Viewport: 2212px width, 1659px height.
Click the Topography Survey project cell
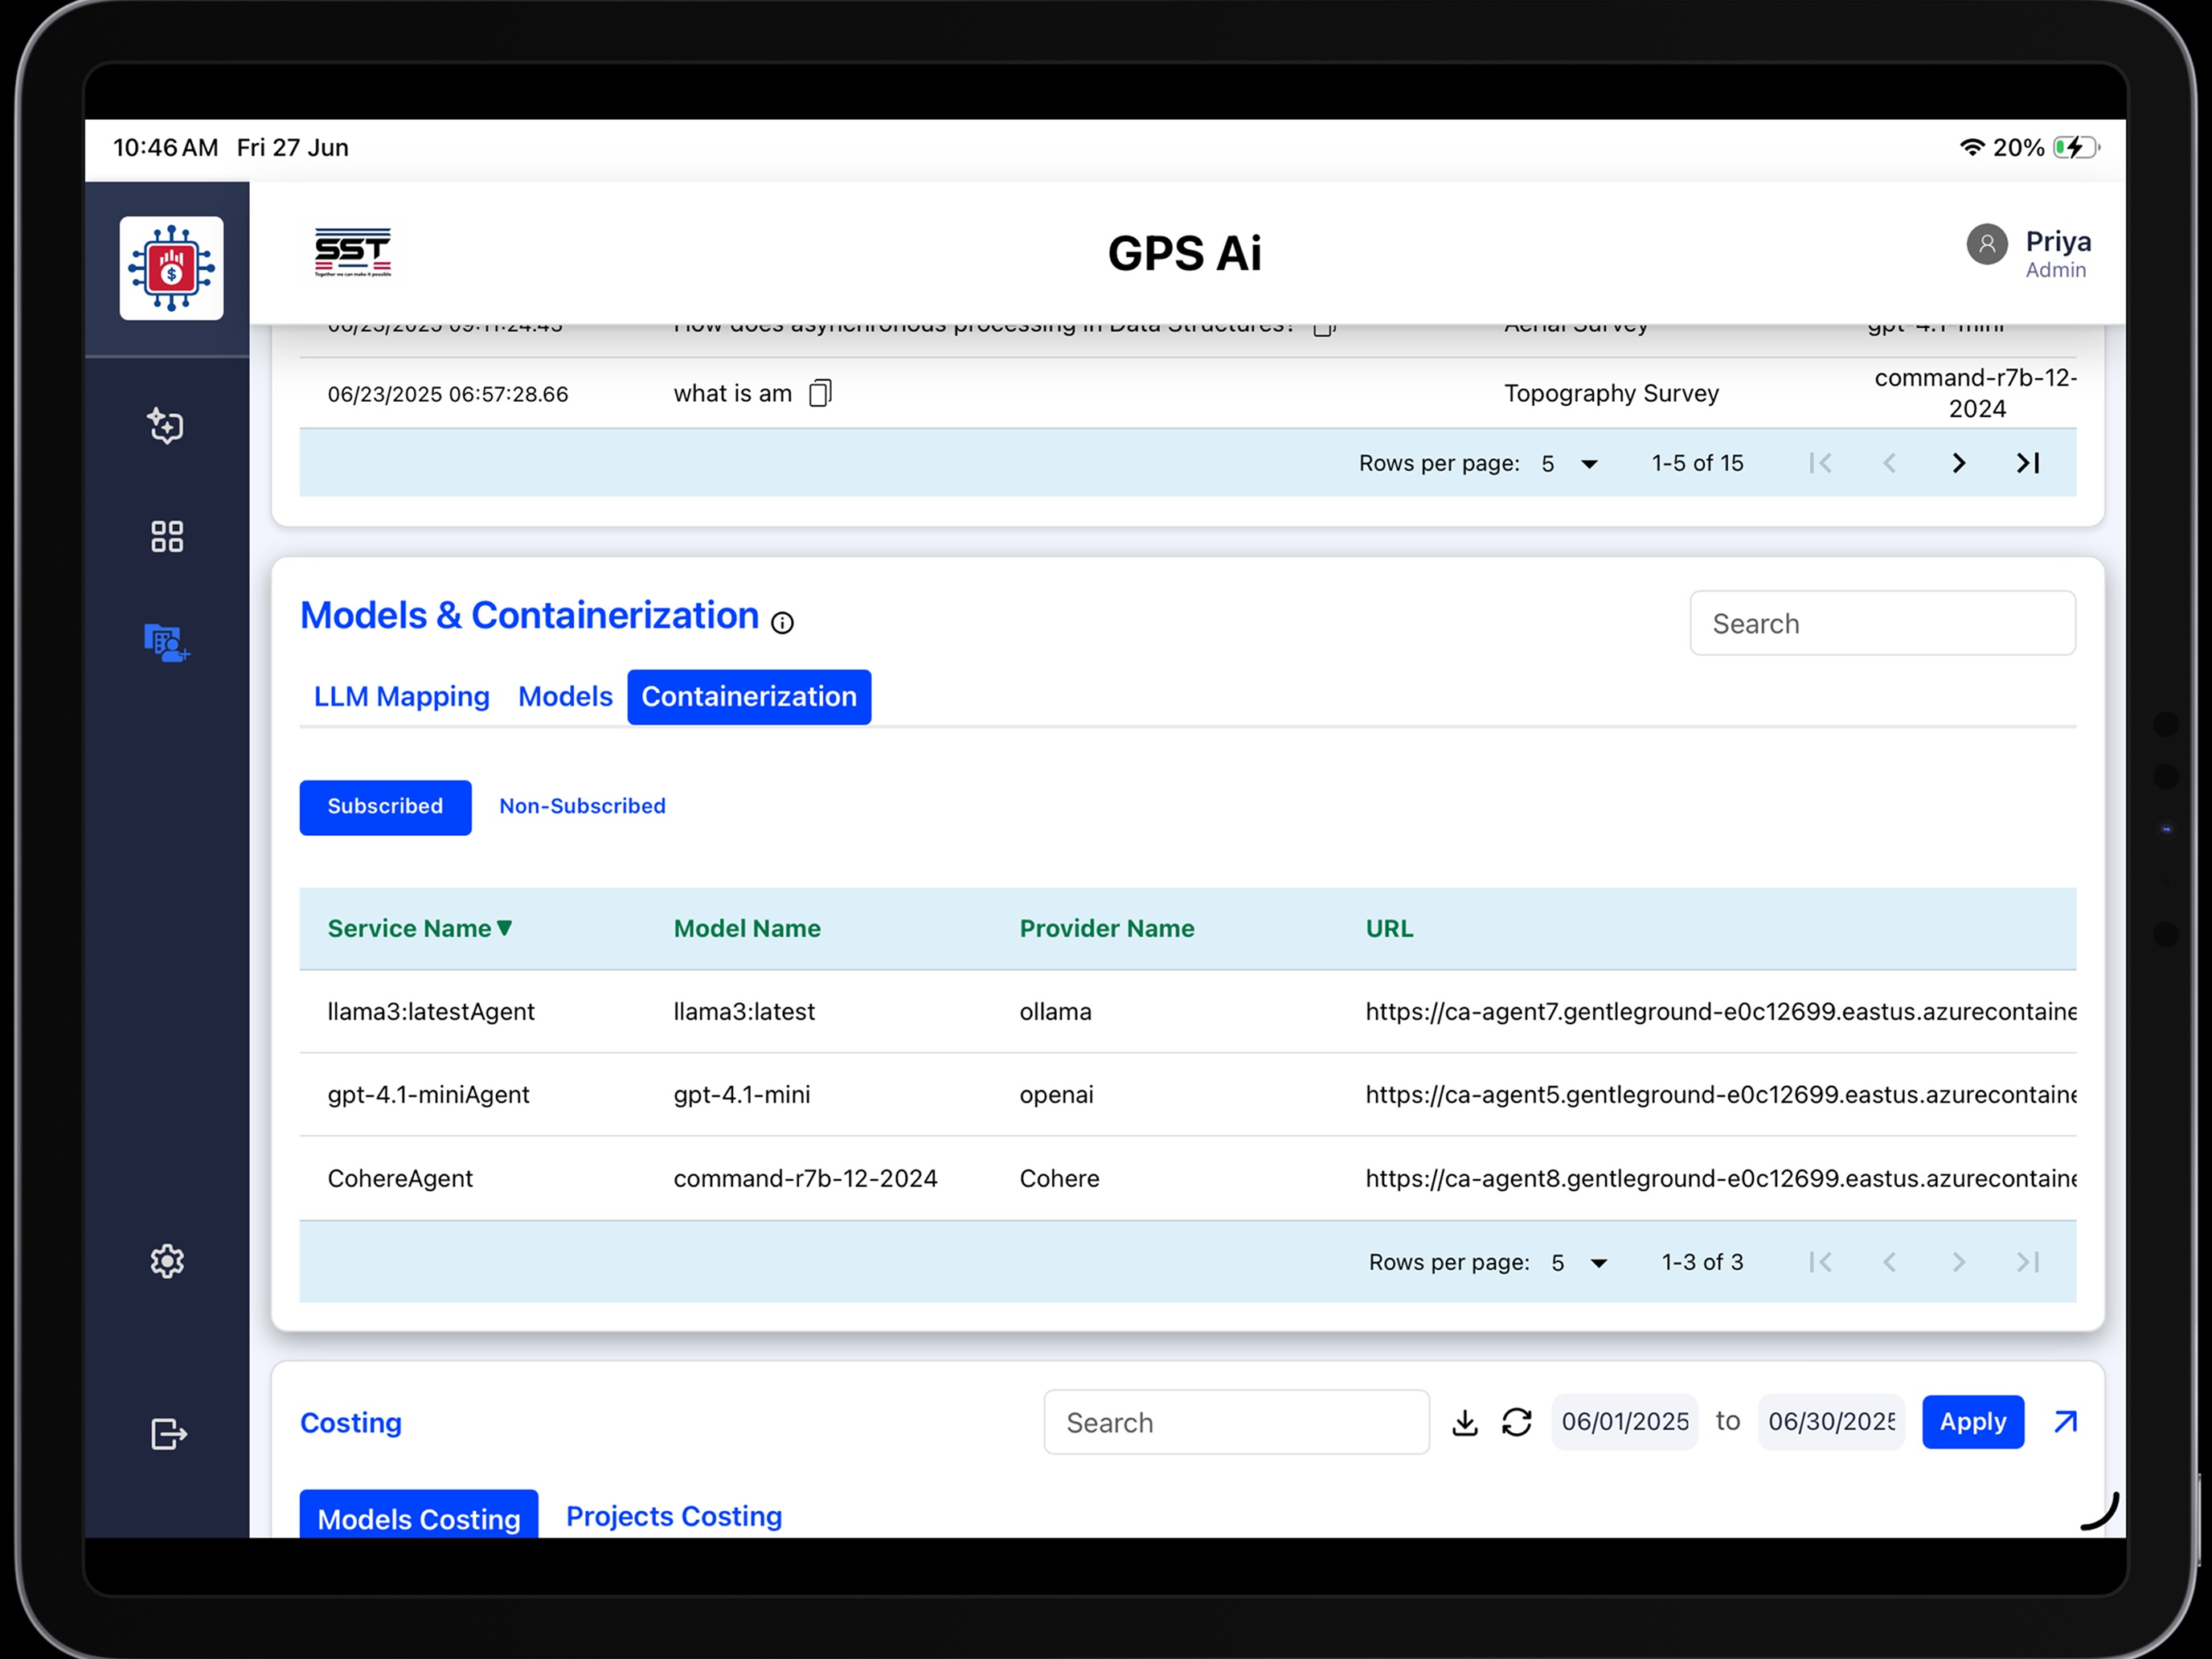1611,393
